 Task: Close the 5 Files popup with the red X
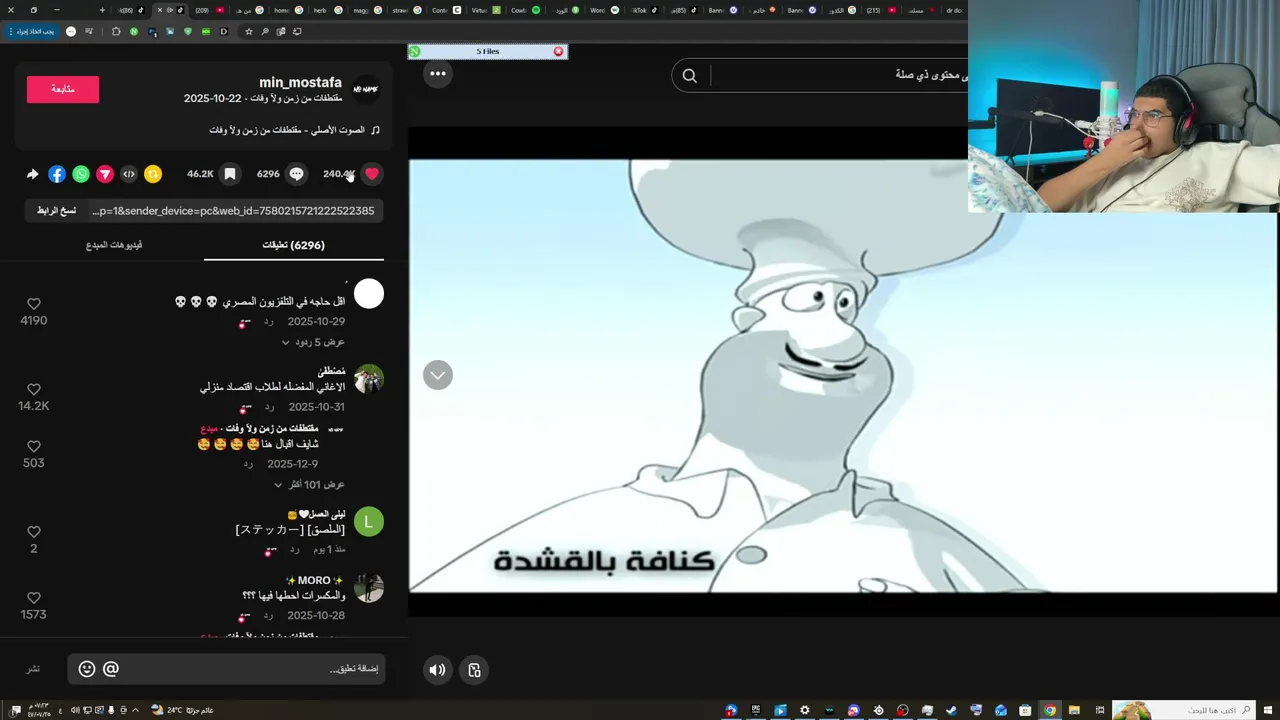558,51
